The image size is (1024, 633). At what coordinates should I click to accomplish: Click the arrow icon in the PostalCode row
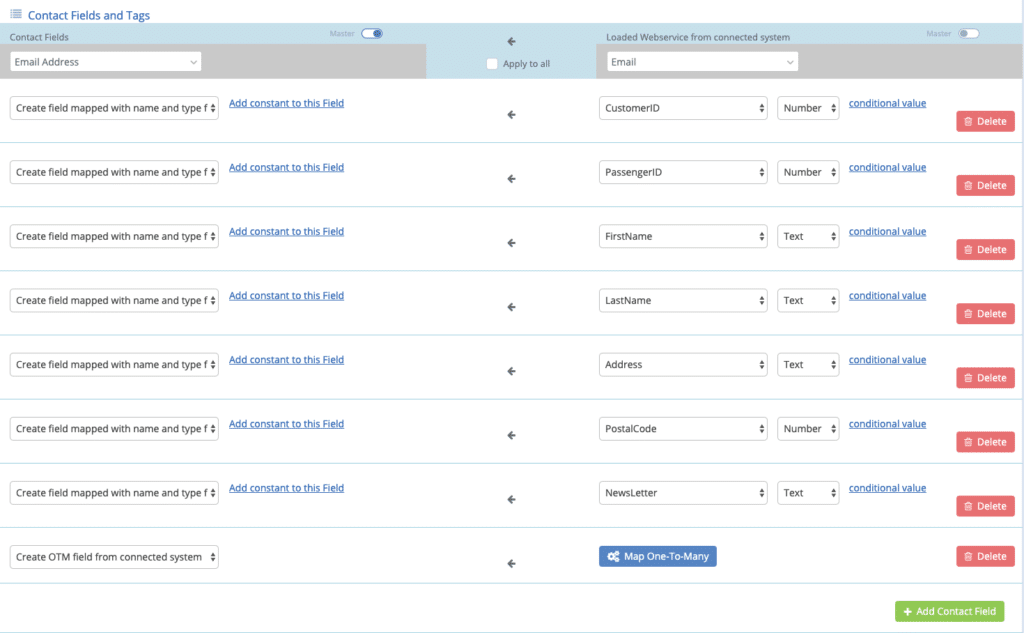click(511, 435)
